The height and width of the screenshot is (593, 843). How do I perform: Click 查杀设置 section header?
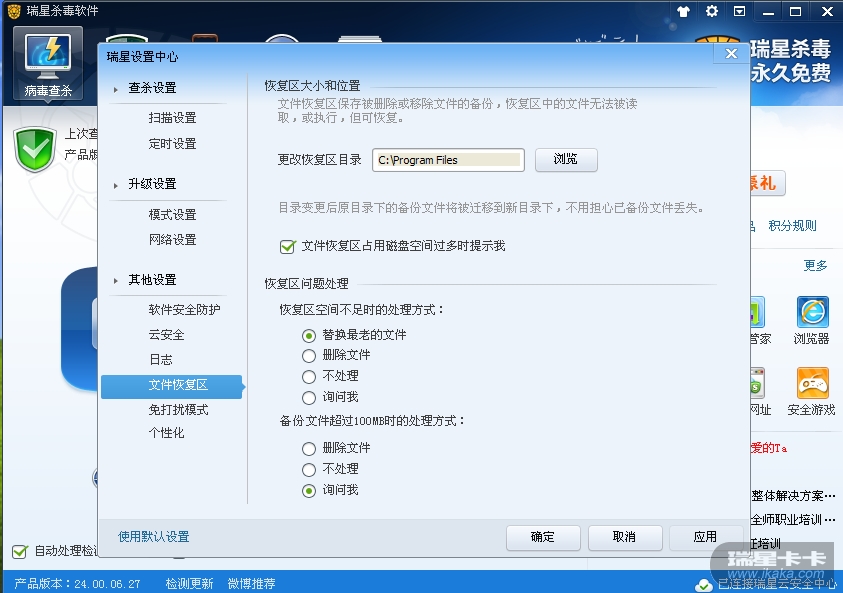tap(152, 88)
